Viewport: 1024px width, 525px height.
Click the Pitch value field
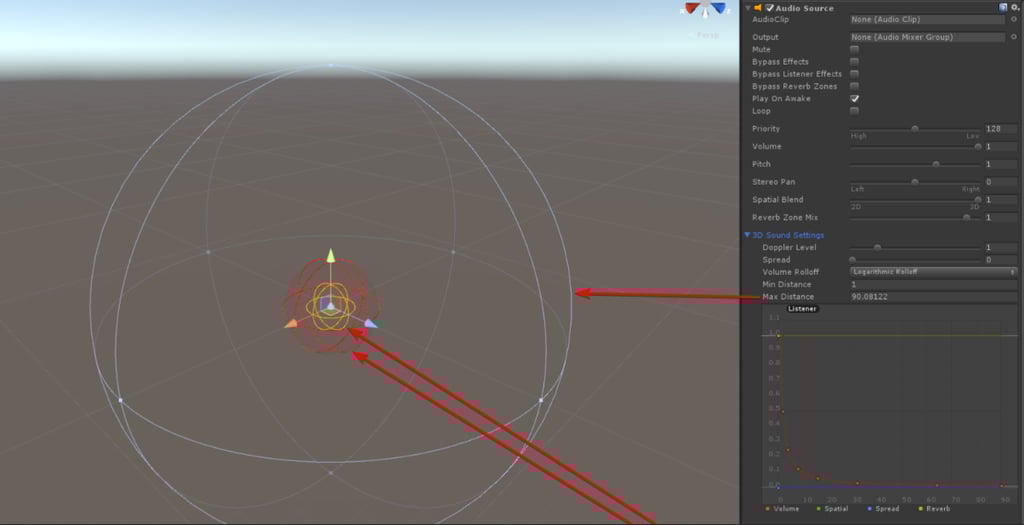click(1000, 164)
